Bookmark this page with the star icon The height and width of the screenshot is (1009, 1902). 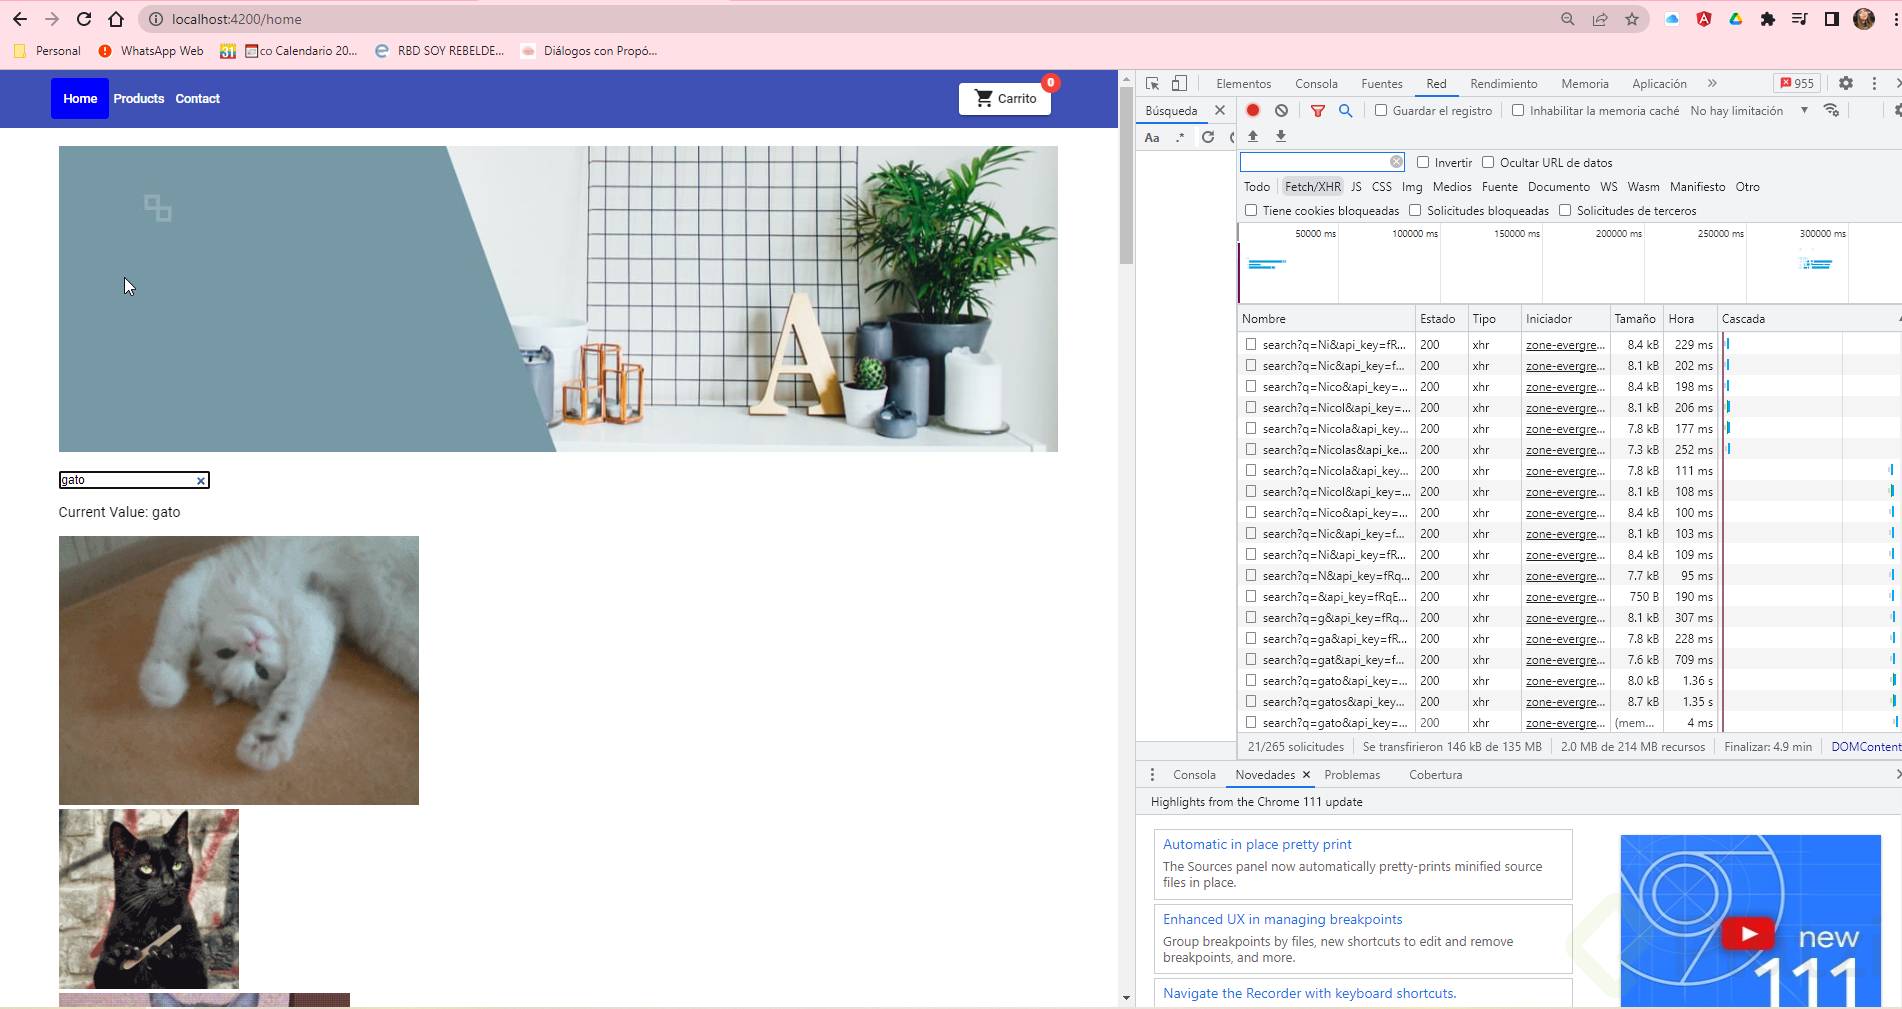click(1632, 19)
